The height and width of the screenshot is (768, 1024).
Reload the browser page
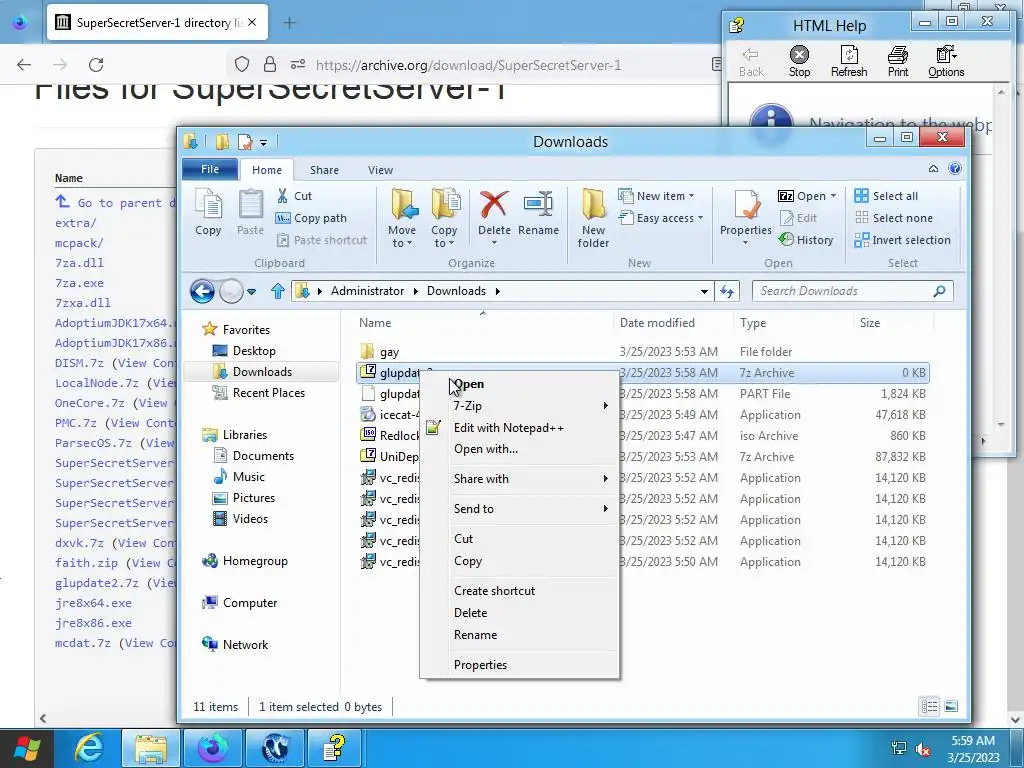(x=96, y=65)
